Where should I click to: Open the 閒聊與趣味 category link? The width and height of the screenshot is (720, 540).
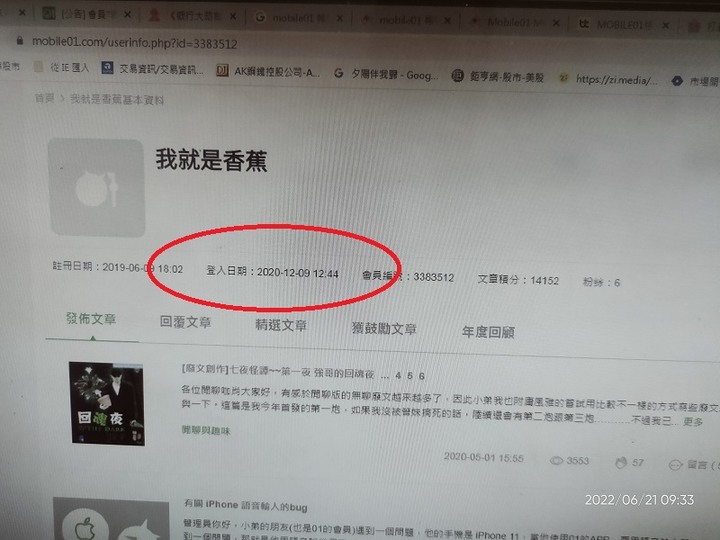206,430
